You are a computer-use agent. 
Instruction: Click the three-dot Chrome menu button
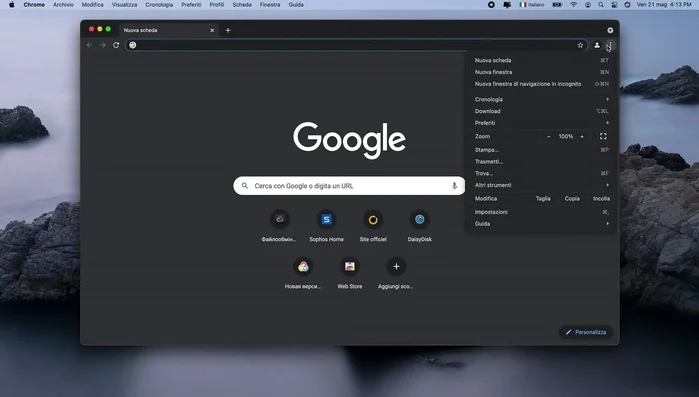(x=610, y=45)
